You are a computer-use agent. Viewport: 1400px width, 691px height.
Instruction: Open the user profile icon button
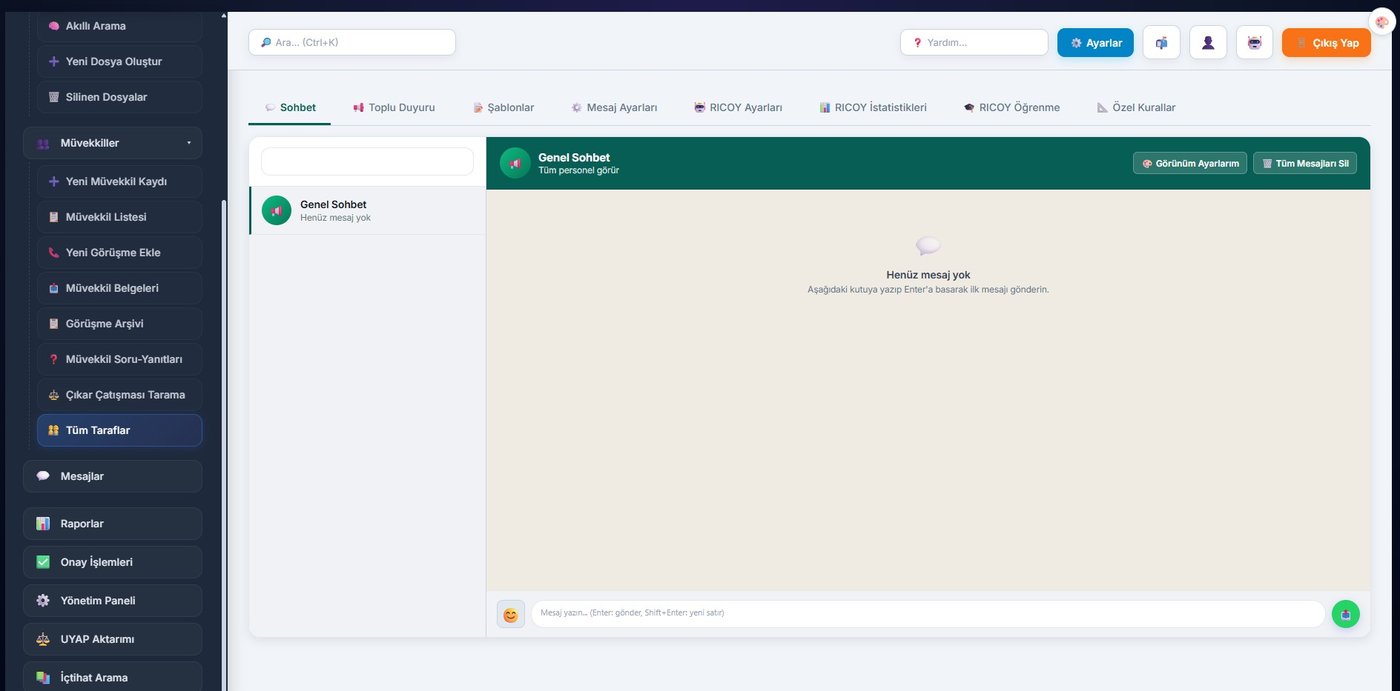click(1208, 43)
